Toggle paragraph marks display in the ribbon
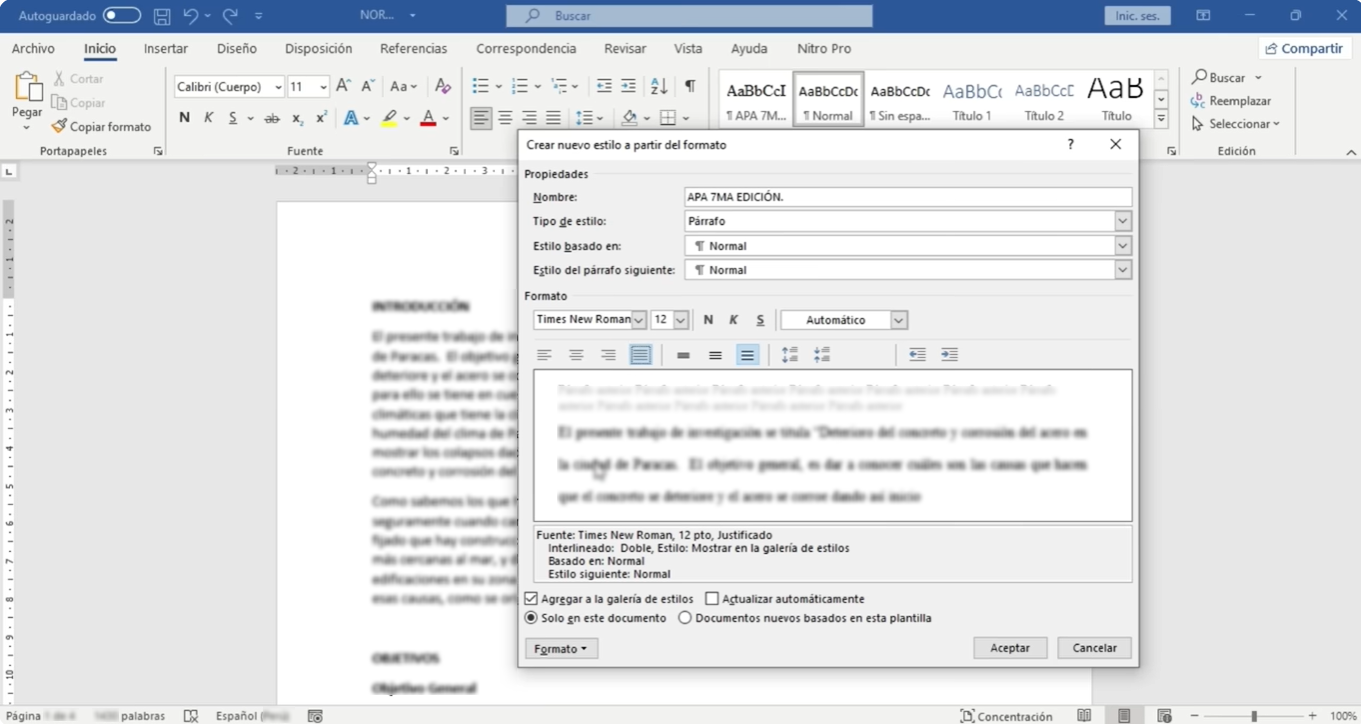This screenshot has width=1361, height=724. [x=689, y=86]
